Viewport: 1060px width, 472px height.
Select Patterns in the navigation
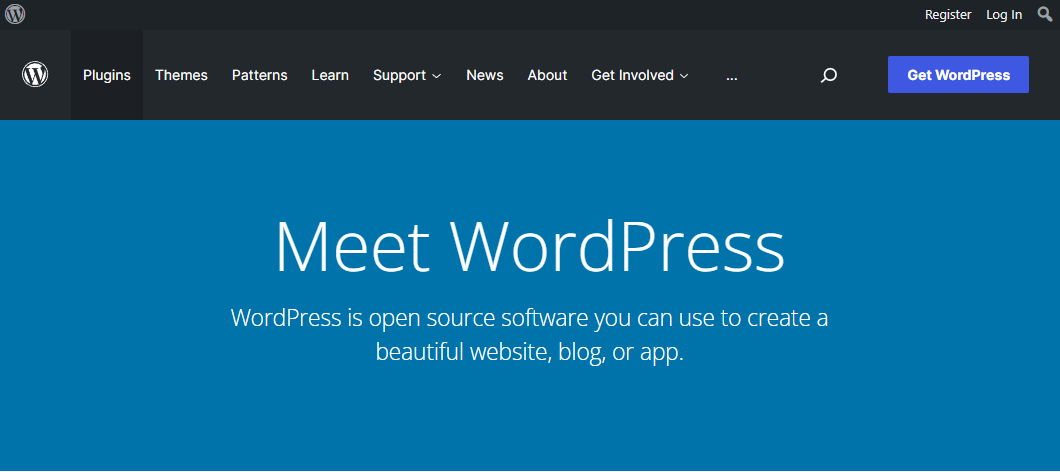(x=260, y=75)
